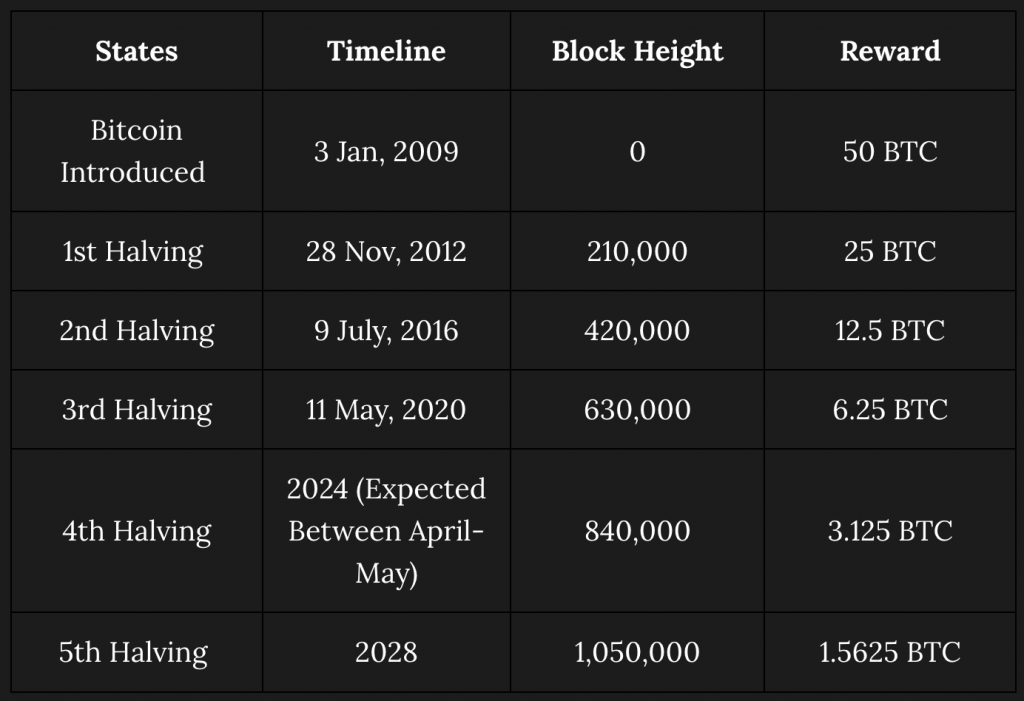The height and width of the screenshot is (701, 1024).
Task: Click the 210,000 block height cell
Action: 637,252
